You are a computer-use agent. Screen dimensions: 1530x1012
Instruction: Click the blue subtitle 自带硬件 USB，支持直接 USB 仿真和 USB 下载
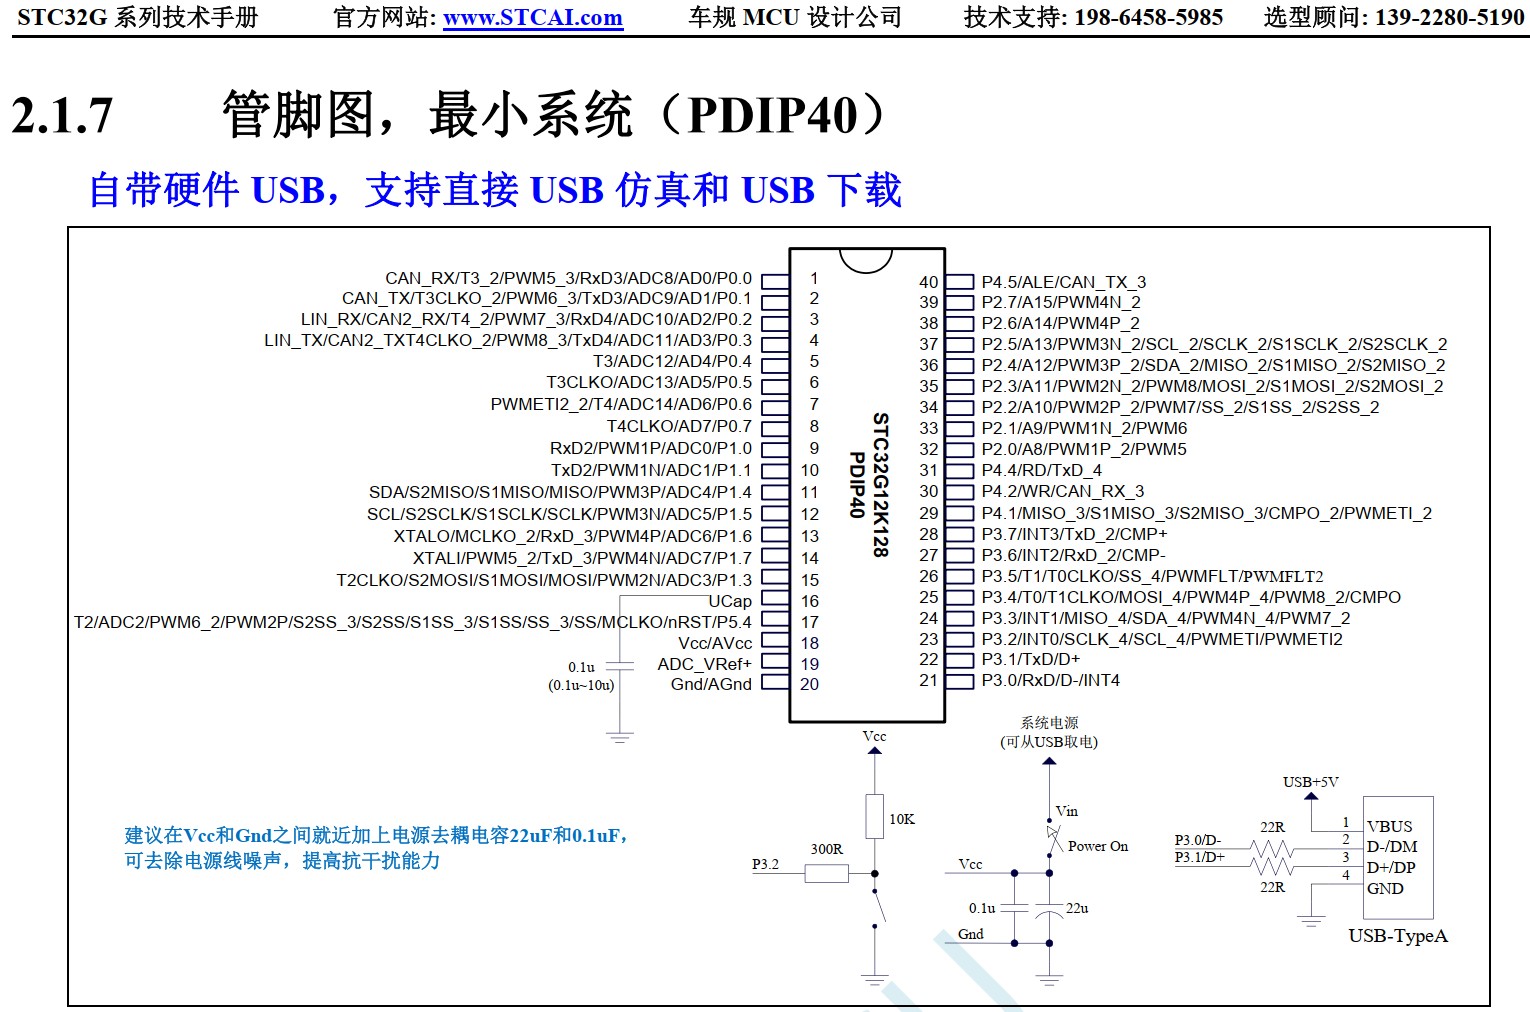point(496,189)
